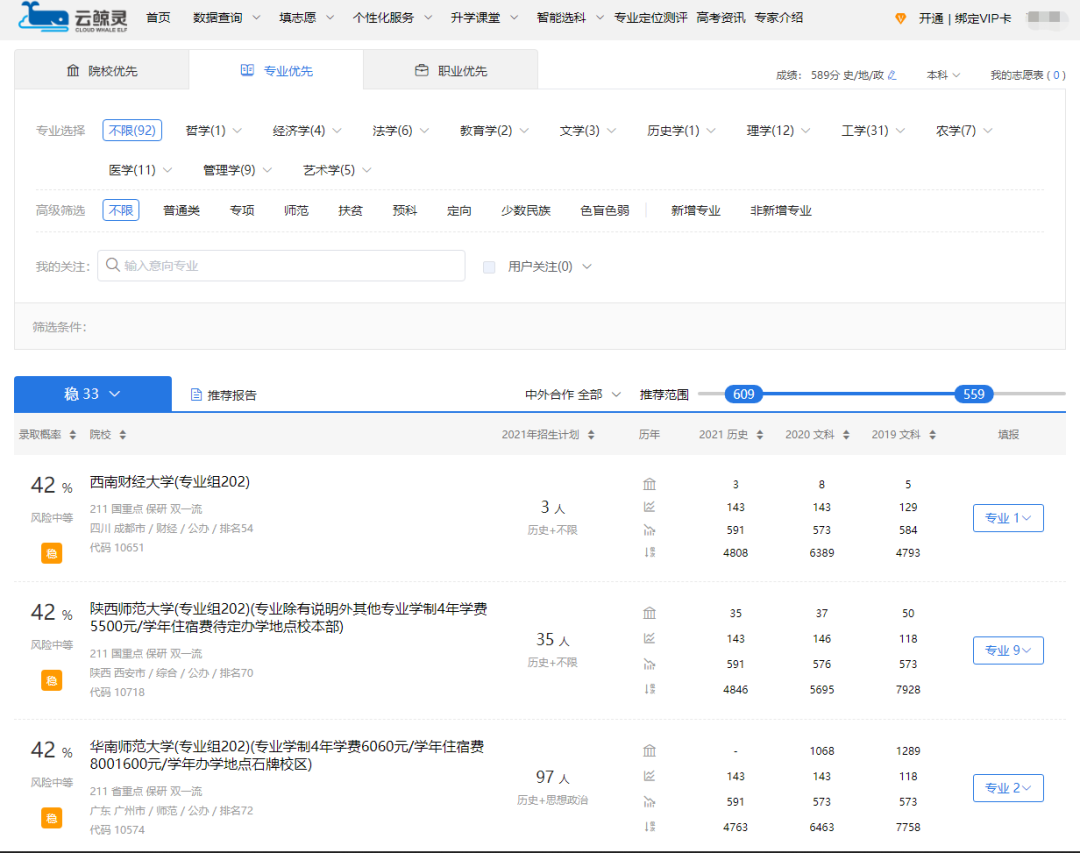Open 数据查询 menu
Viewport: 1080px width, 853px height.
click(227, 18)
